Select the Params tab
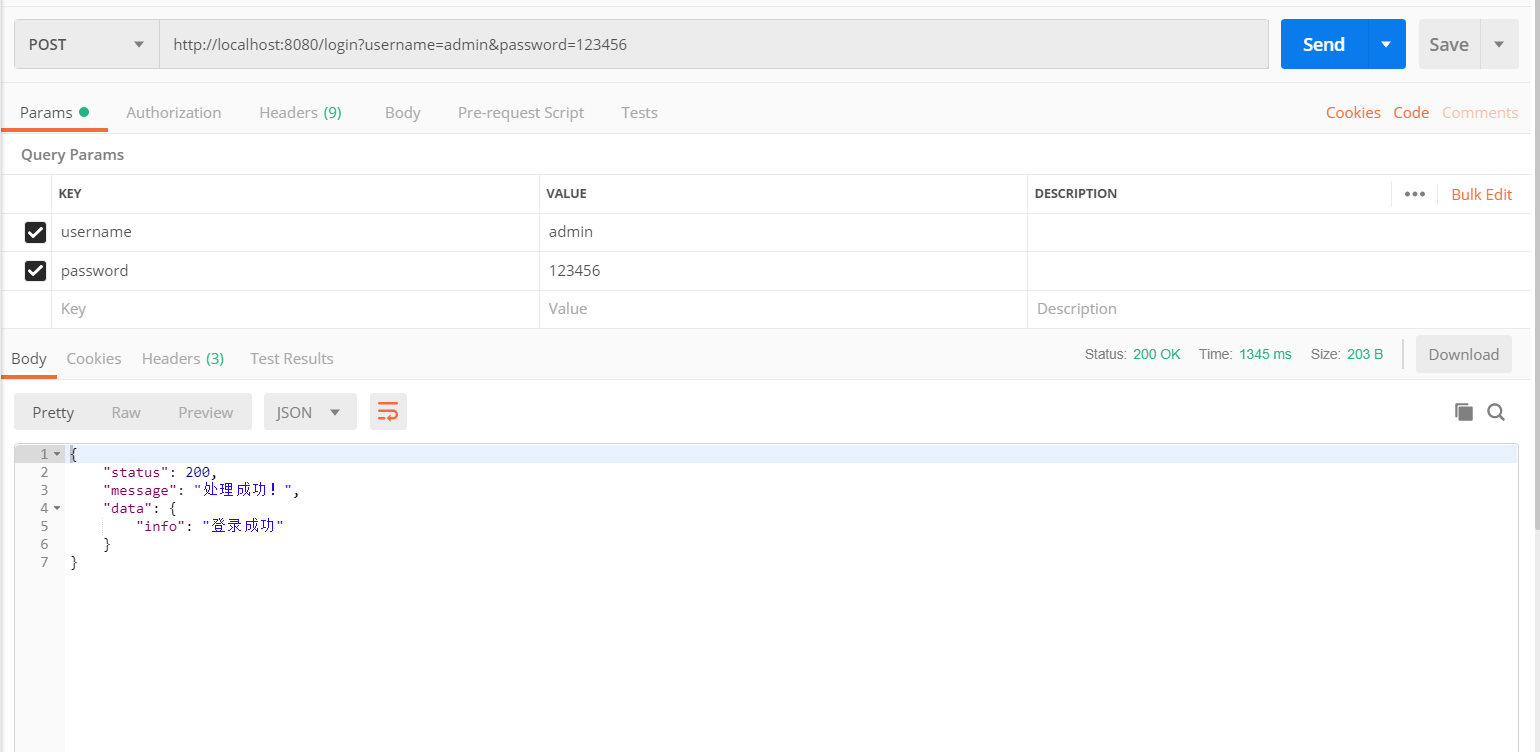Viewport: 1540px width, 752px height. point(54,112)
